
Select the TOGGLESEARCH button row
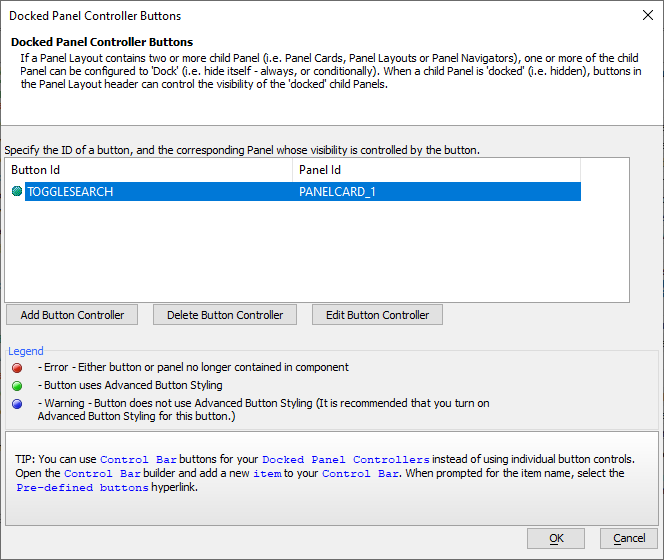pyautogui.click(x=303, y=191)
